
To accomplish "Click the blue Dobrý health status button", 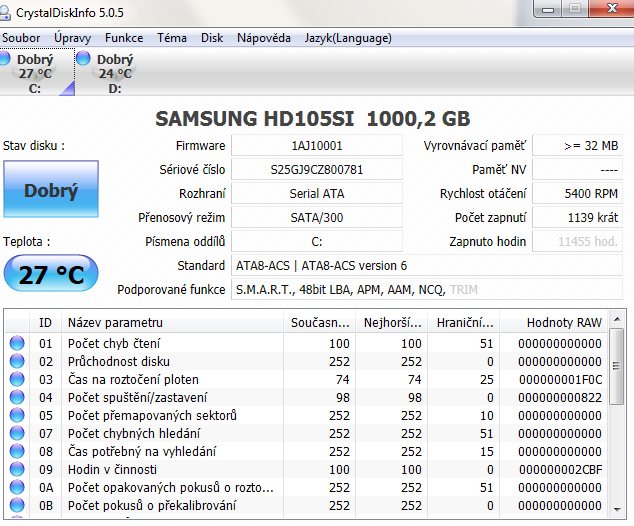I will pos(51,189).
